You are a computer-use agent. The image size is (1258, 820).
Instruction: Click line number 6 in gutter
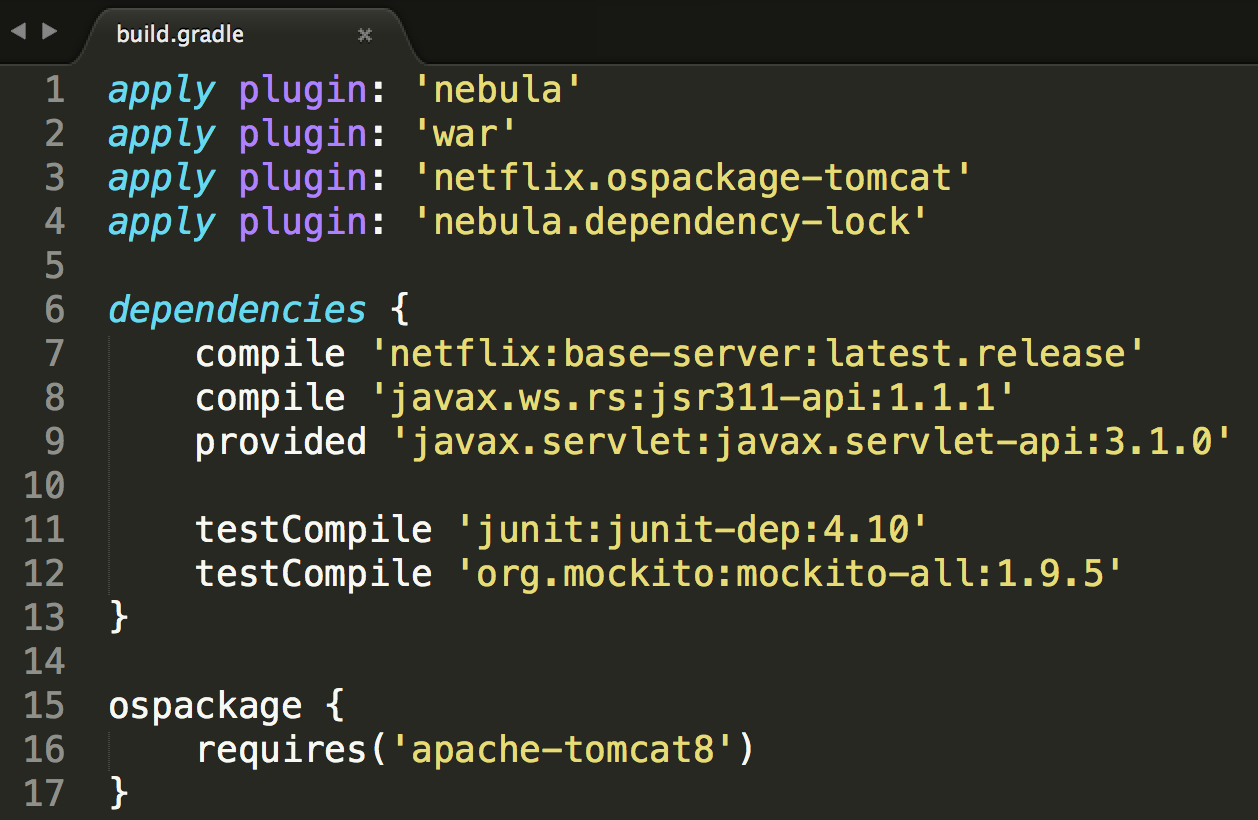[54, 310]
